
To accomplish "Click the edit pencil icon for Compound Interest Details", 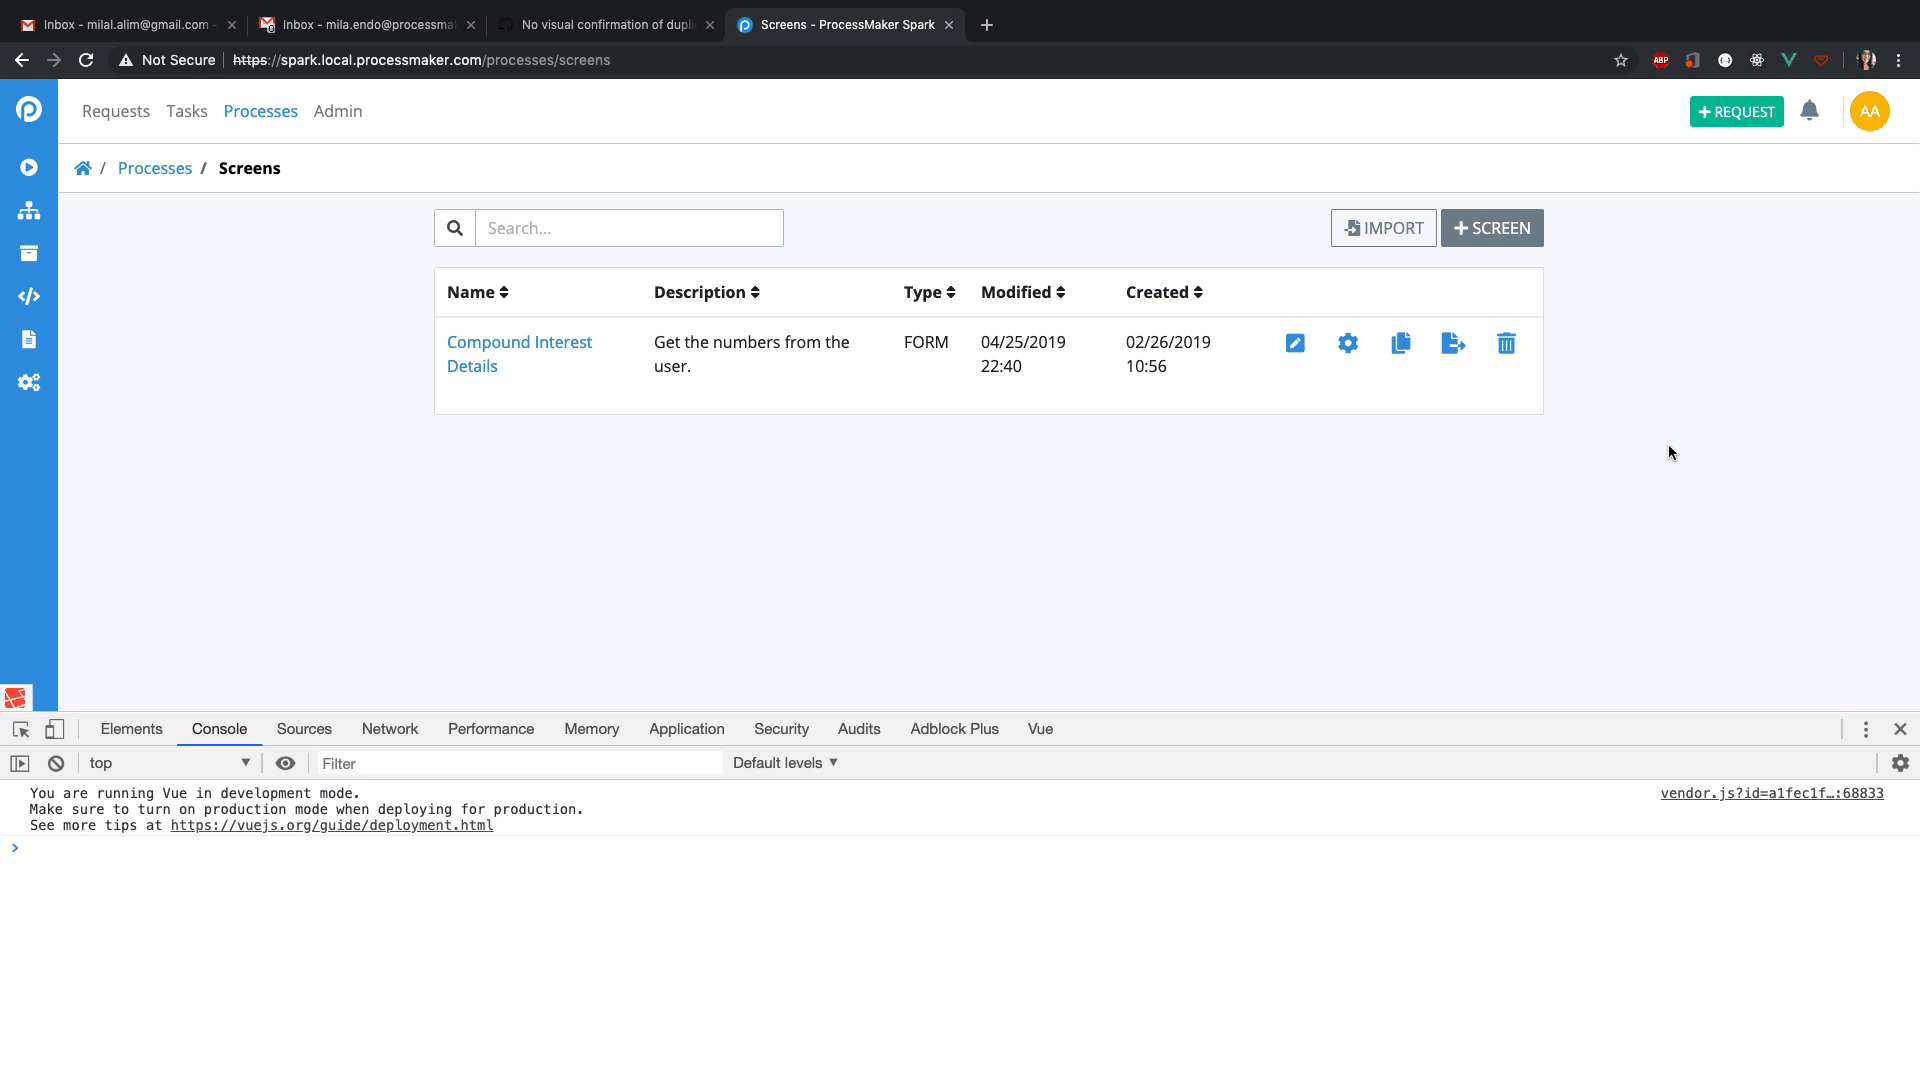I will (1295, 343).
